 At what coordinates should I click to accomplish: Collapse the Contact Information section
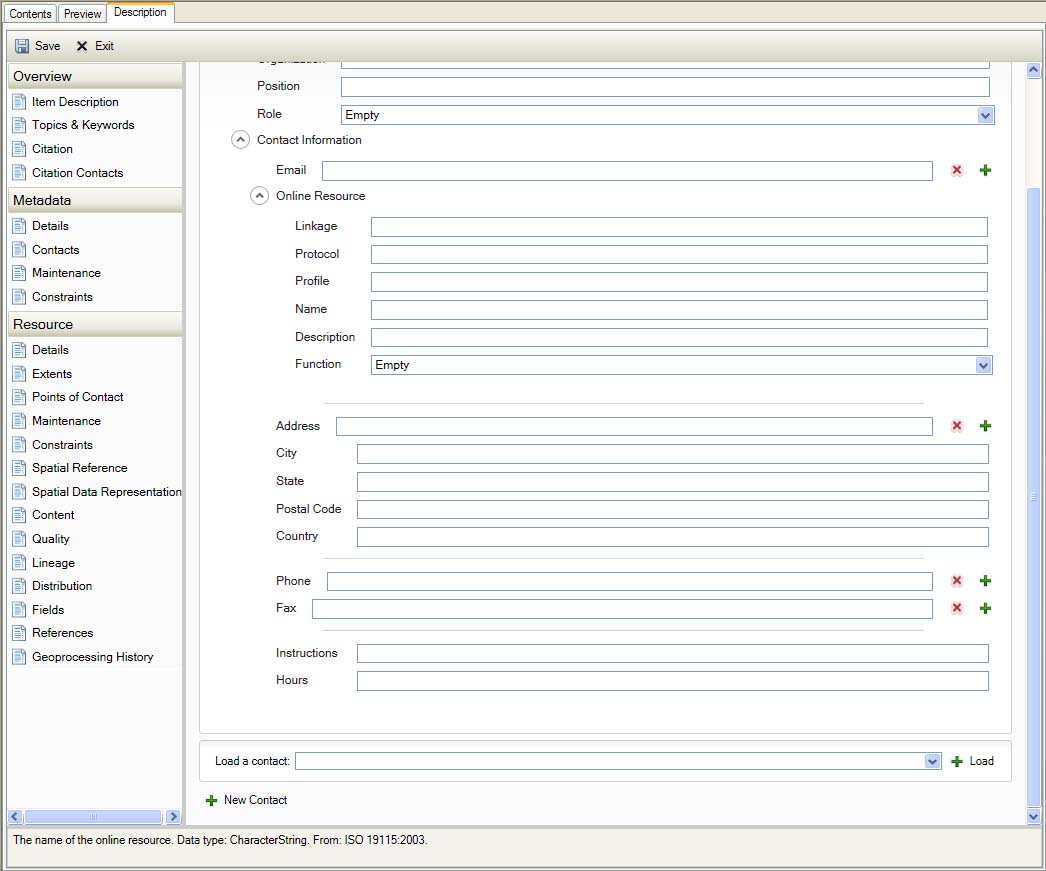point(240,140)
